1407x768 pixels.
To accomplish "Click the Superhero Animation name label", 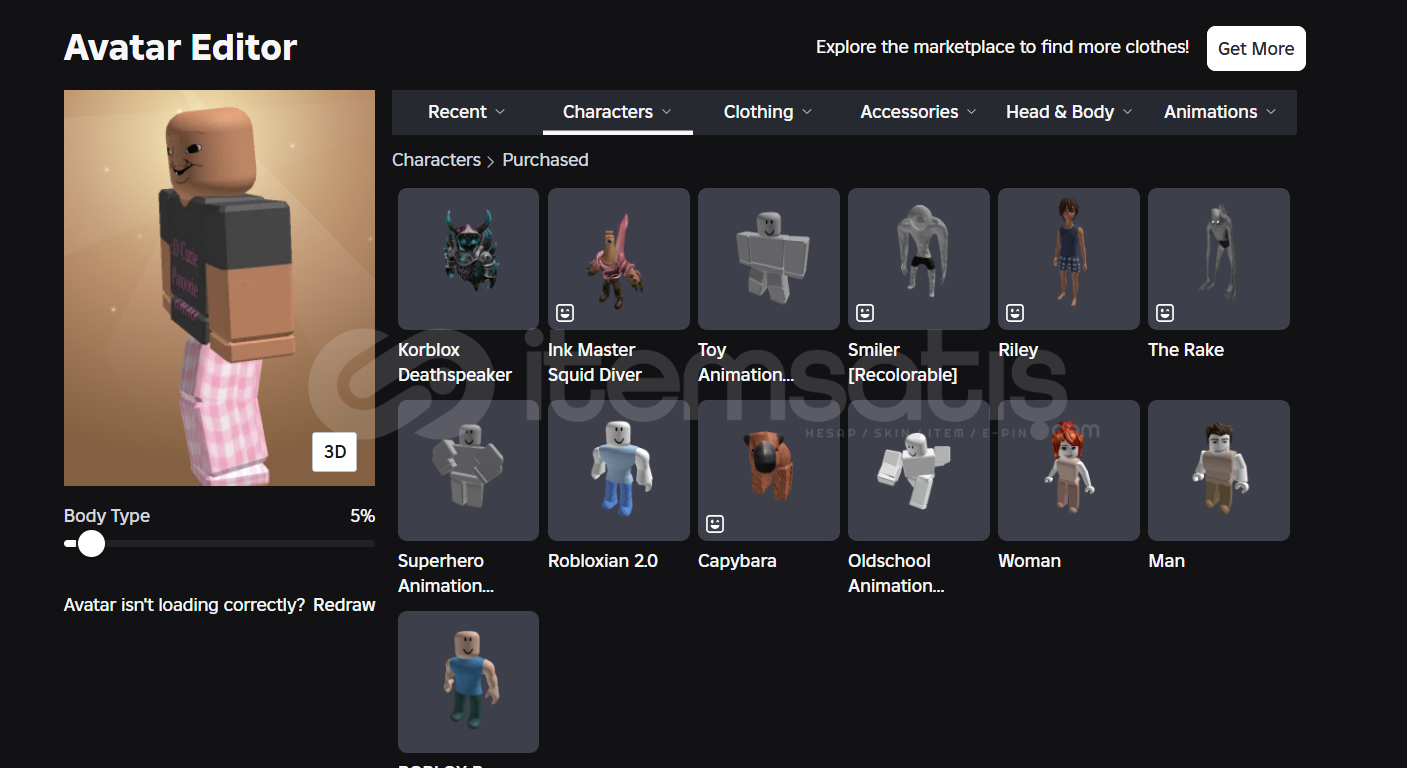I will tap(446, 573).
